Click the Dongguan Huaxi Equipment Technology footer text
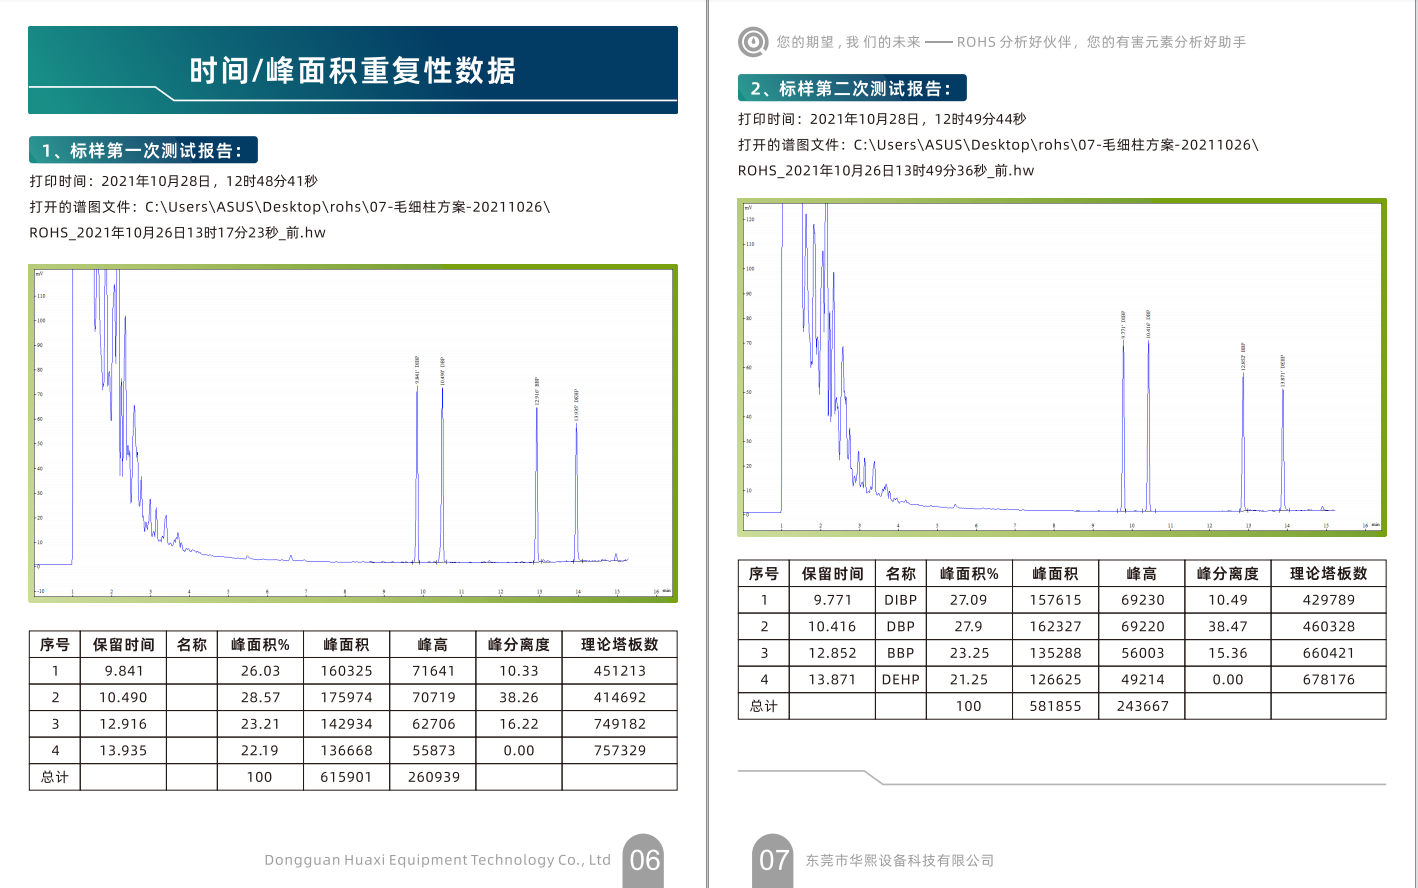The image size is (1418, 888). click(437, 860)
